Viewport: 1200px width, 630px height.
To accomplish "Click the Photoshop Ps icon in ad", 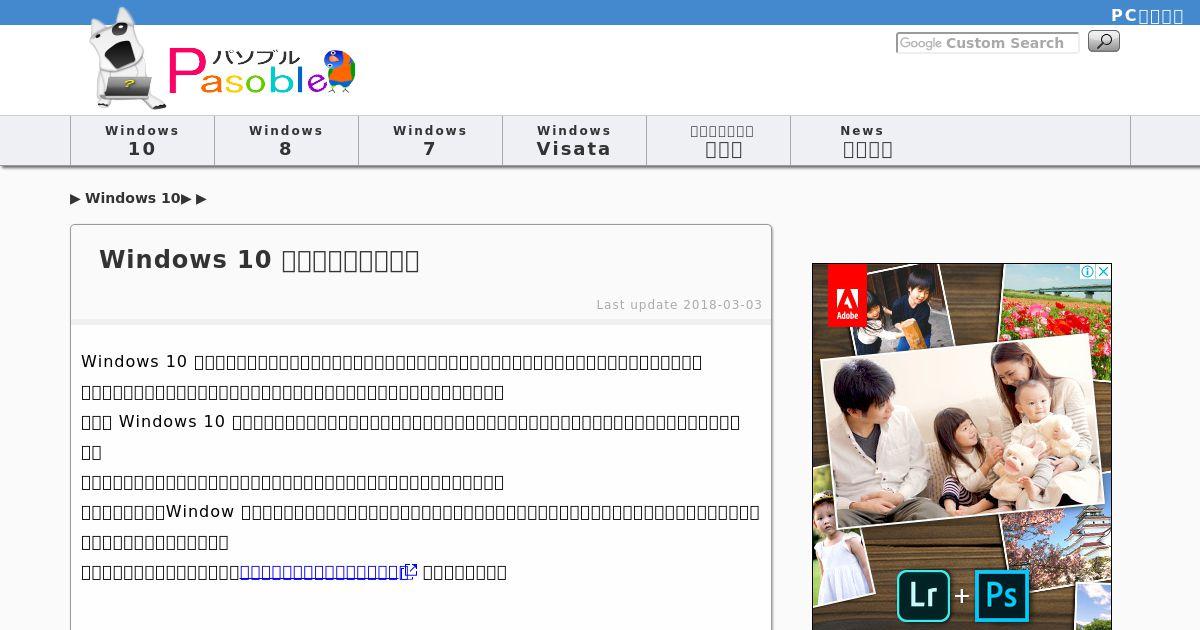I will click(1001, 596).
